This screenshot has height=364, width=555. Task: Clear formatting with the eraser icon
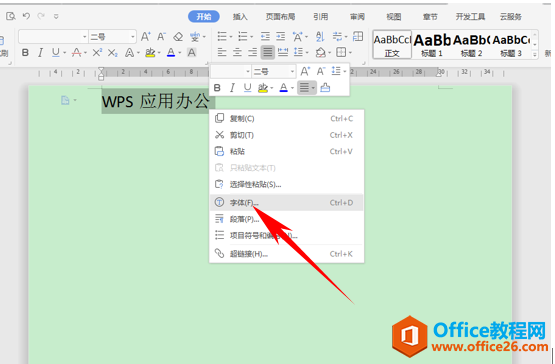pyautogui.click(x=178, y=36)
